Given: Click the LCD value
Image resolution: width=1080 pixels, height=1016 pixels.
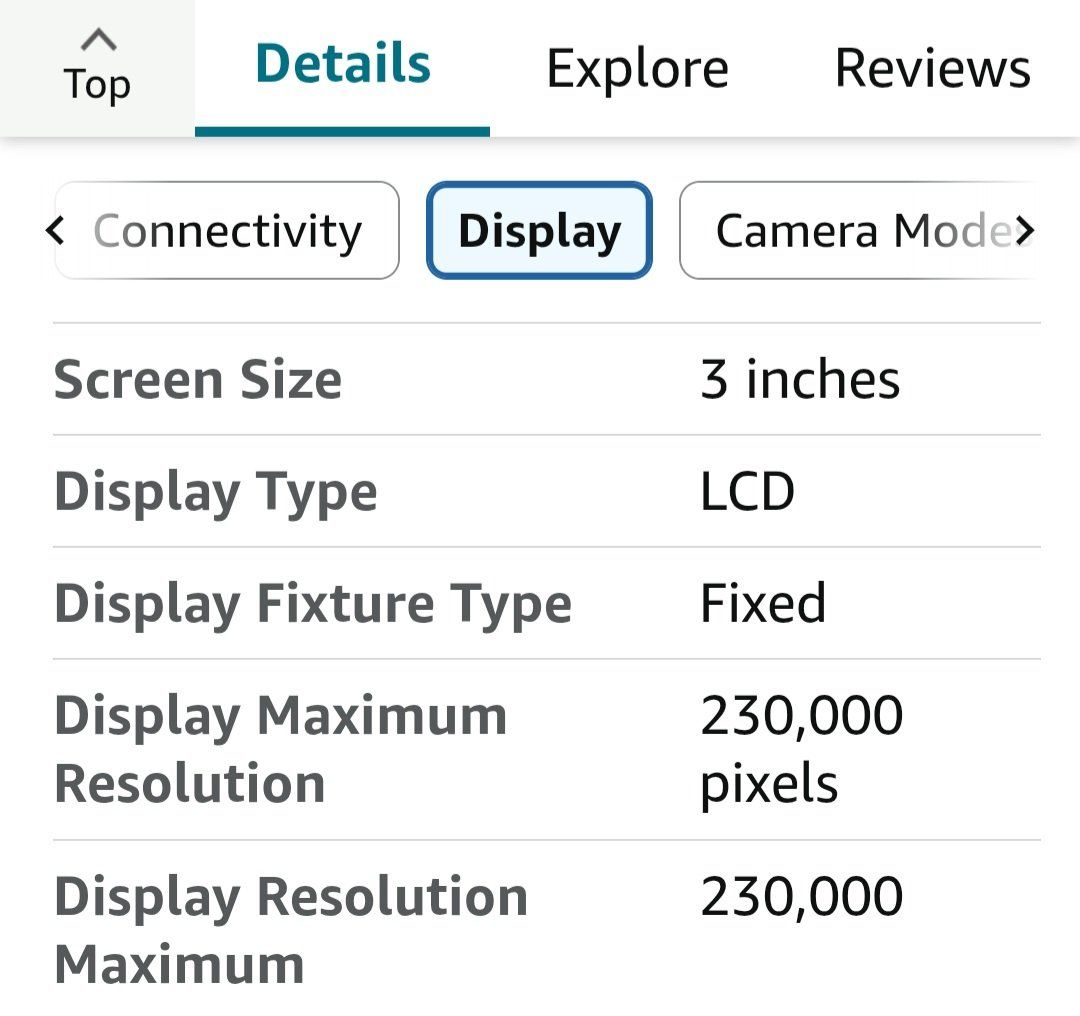Looking at the screenshot, I should click(x=747, y=491).
